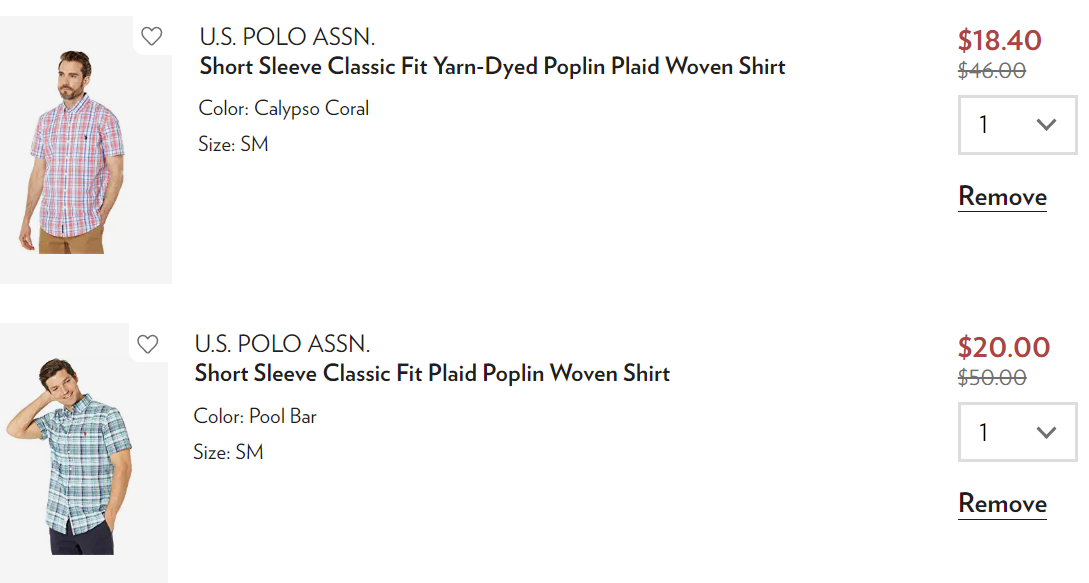This screenshot has width=1089, height=583.
Task: Click the $20.00 sale price
Action: point(1003,348)
